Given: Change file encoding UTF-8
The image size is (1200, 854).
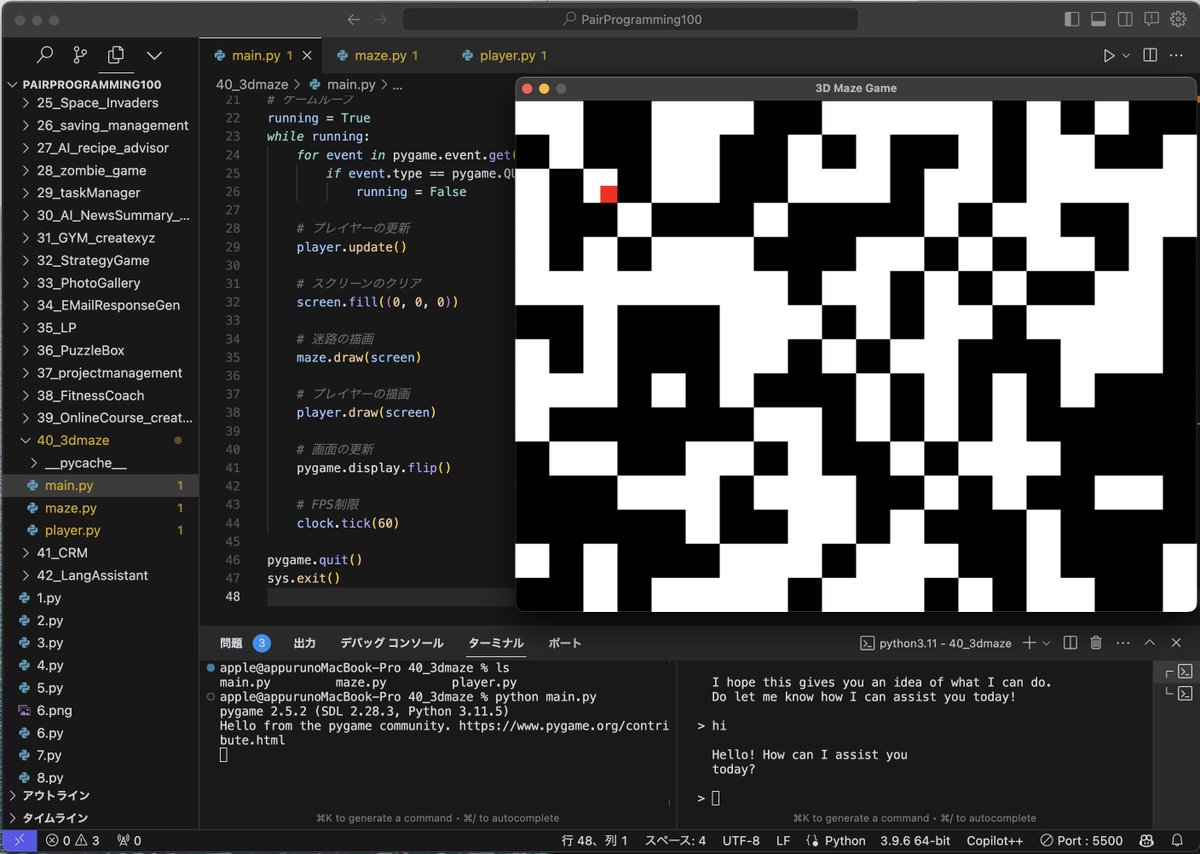Looking at the screenshot, I should [x=741, y=841].
